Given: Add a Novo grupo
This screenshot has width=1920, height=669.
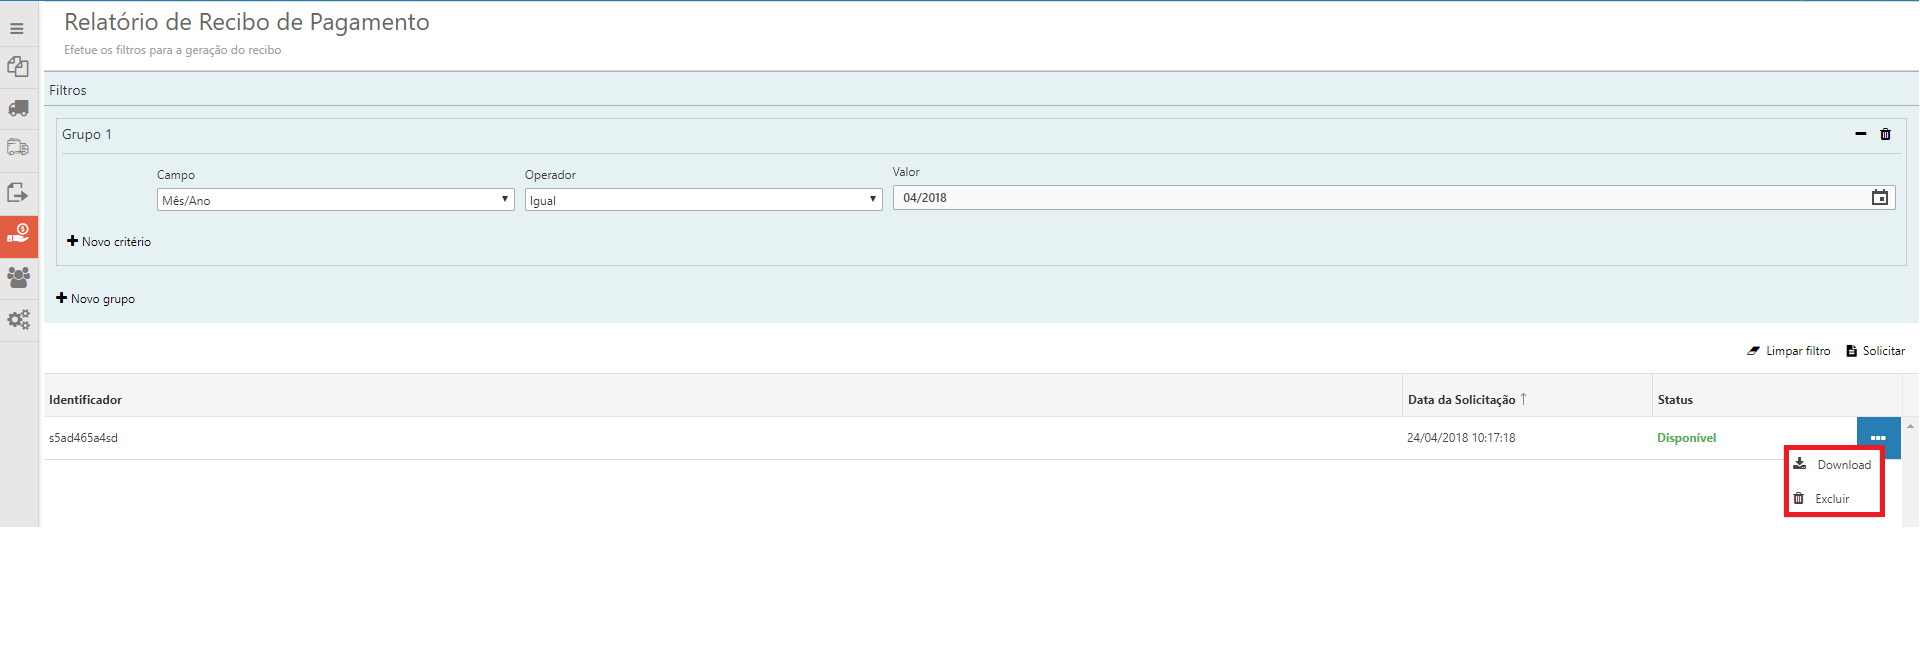Looking at the screenshot, I should coord(96,299).
